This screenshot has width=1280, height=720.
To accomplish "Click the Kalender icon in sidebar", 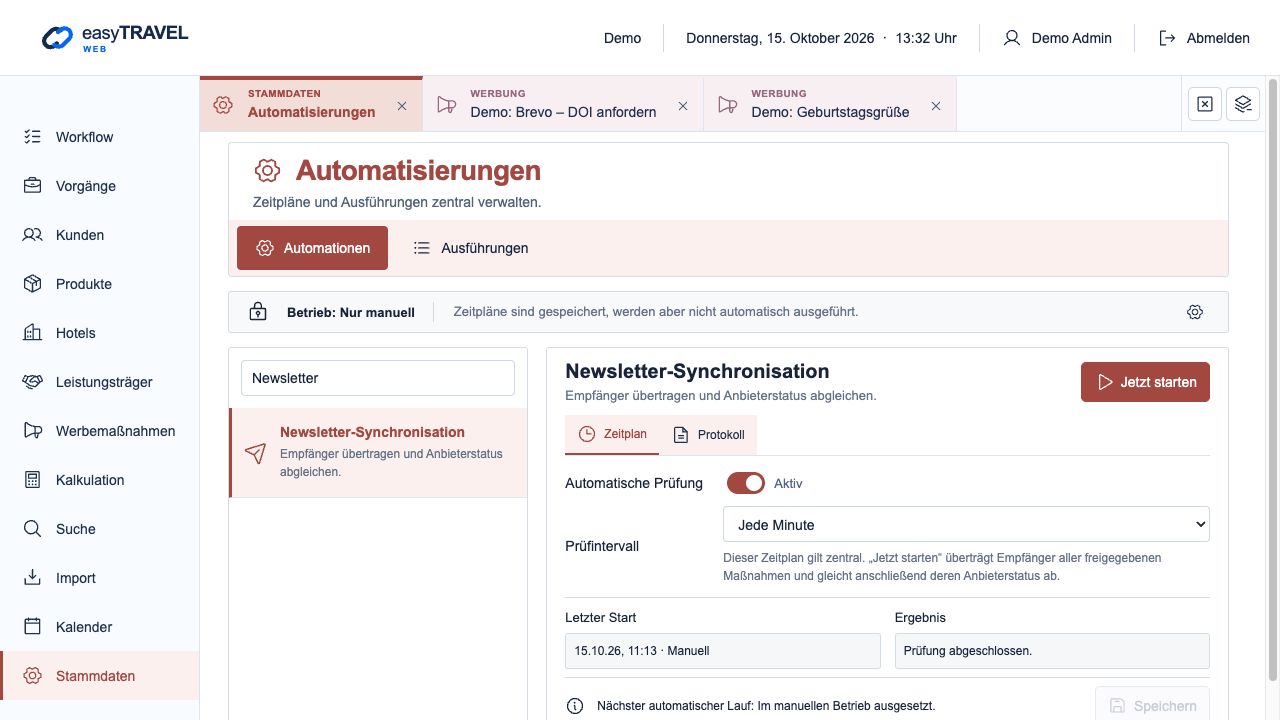I will (33, 627).
